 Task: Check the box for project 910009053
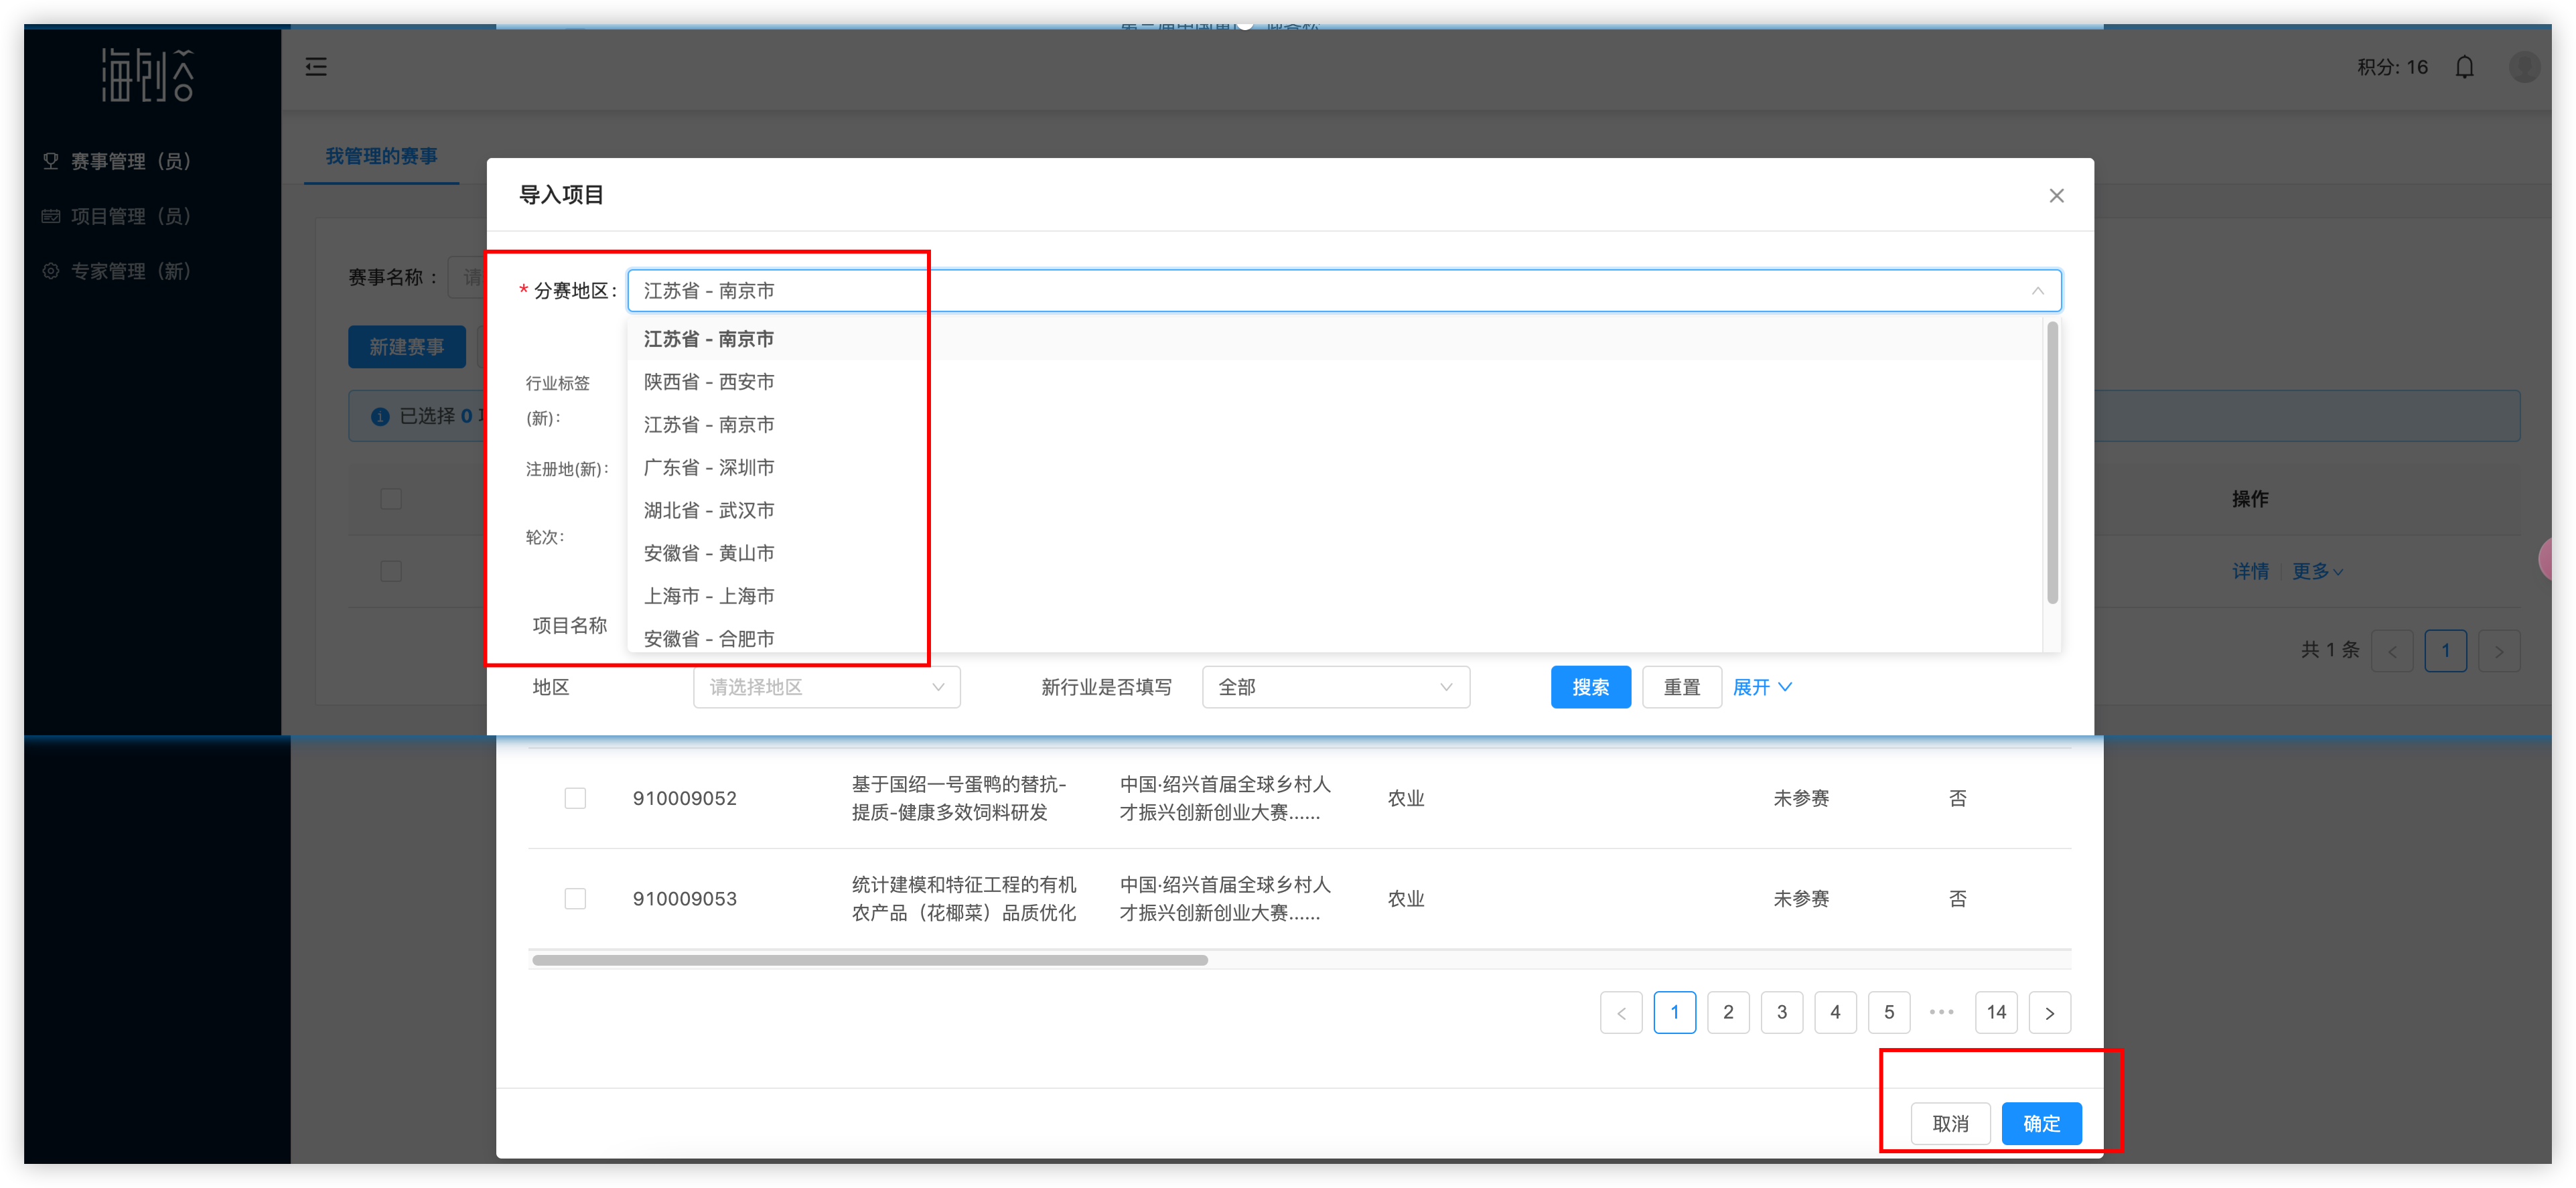pyautogui.click(x=575, y=899)
